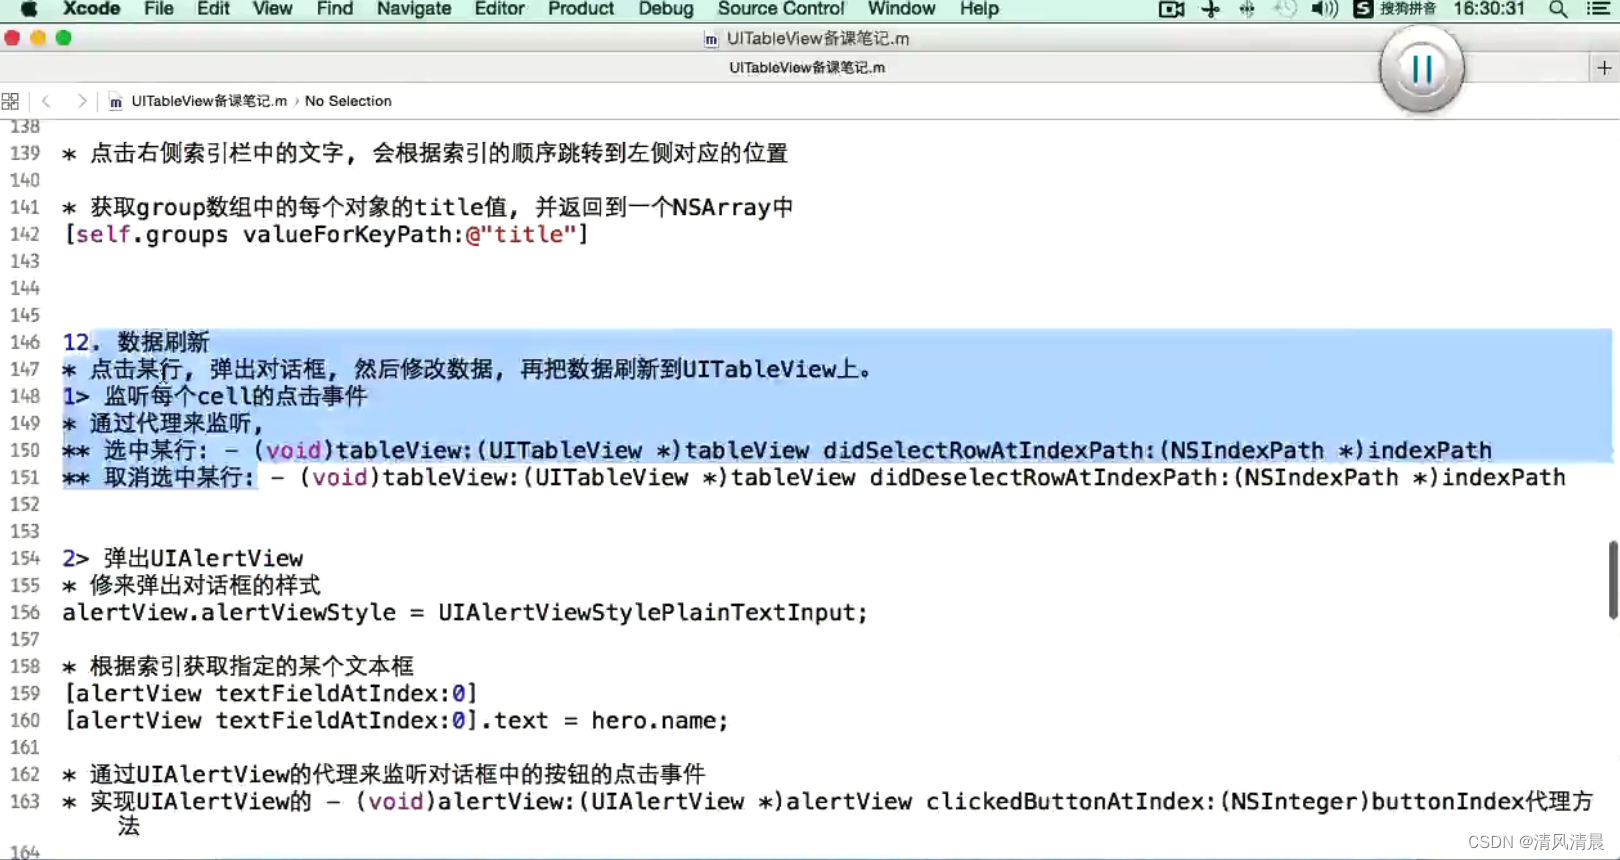Click line 142 valueForKeyPath code
1620x860 pixels.
[326, 235]
